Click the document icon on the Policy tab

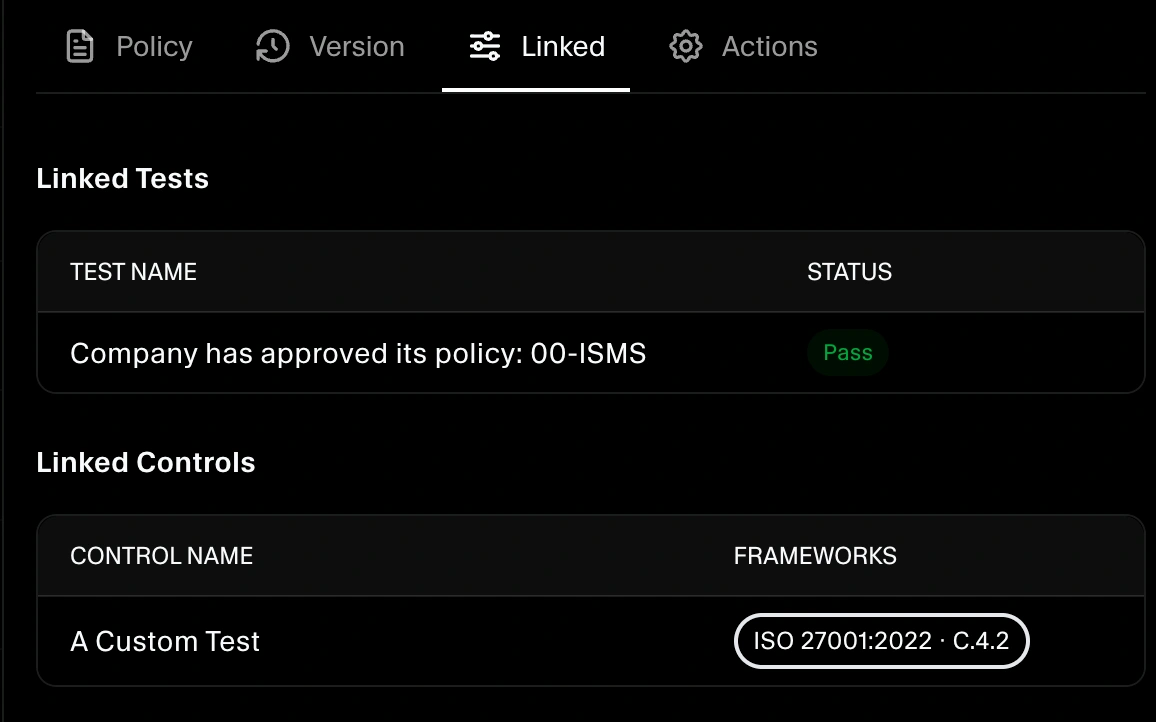click(80, 45)
